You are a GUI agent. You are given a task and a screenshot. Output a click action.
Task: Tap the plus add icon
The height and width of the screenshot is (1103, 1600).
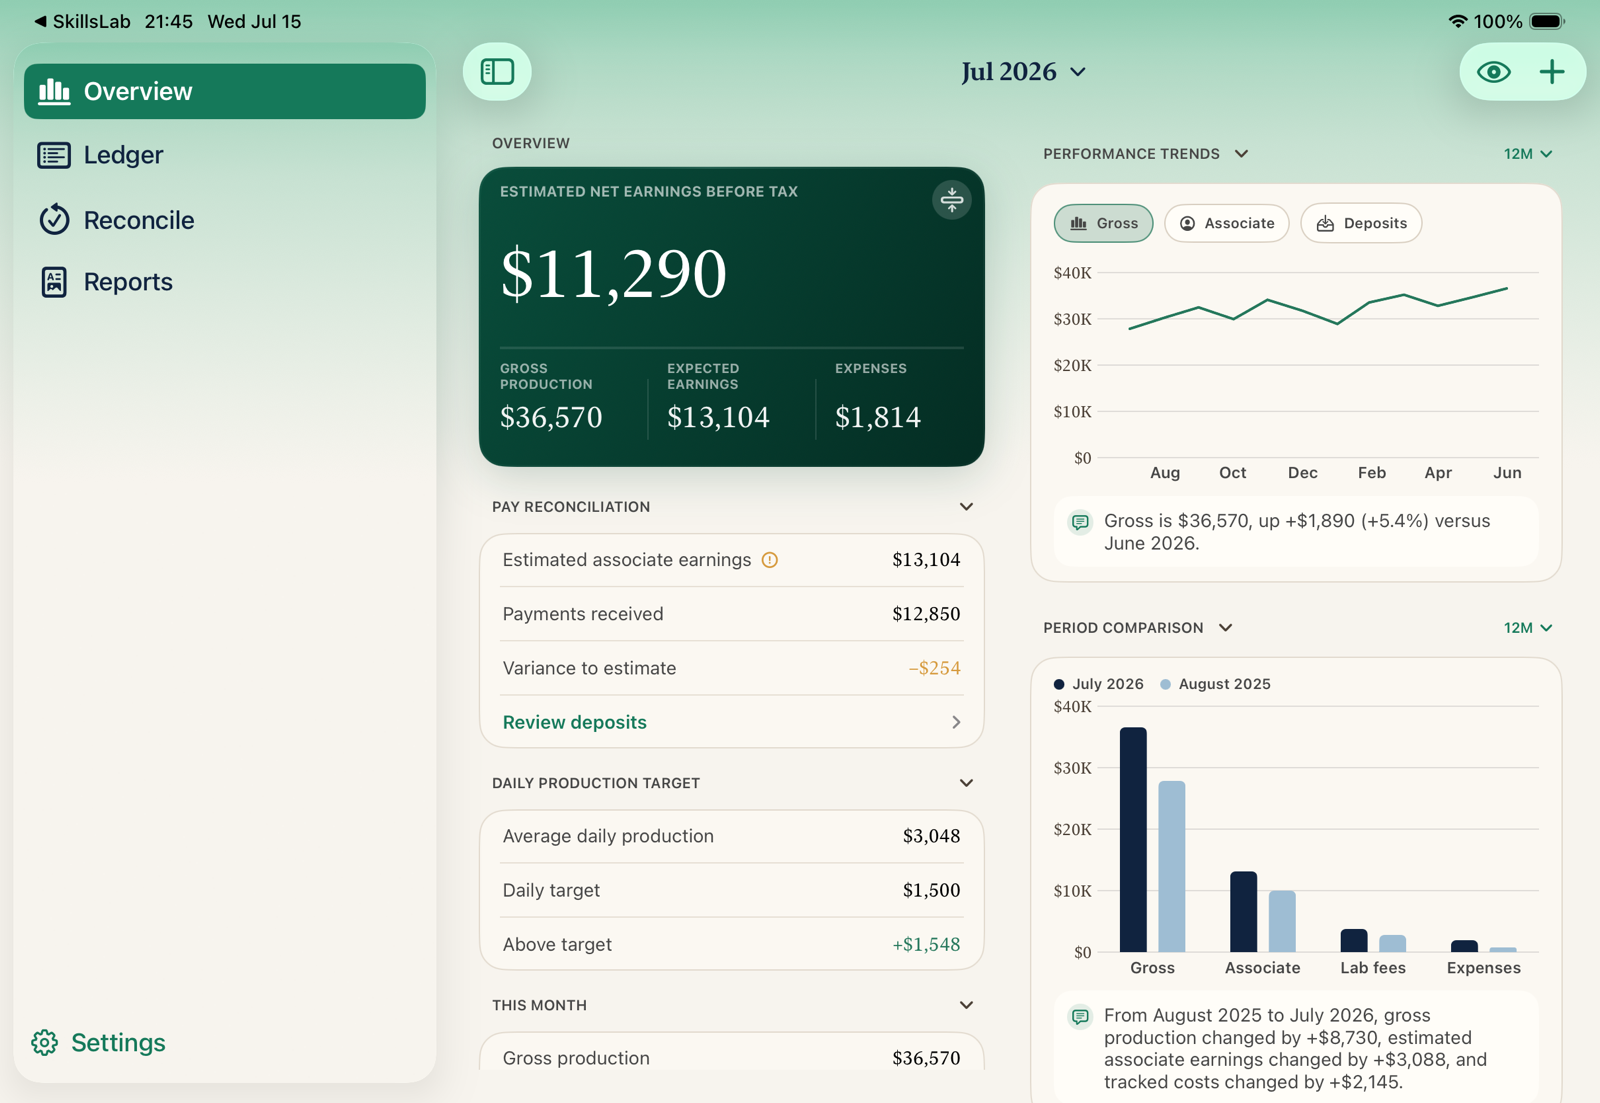(1551, 72)
